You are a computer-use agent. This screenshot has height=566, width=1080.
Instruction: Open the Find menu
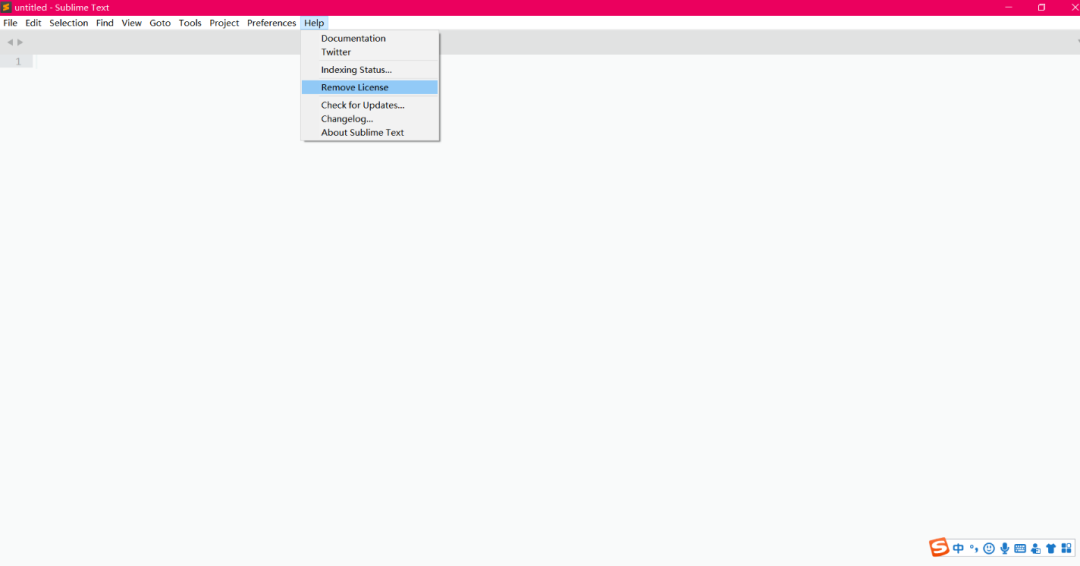(x=105, y=23)
